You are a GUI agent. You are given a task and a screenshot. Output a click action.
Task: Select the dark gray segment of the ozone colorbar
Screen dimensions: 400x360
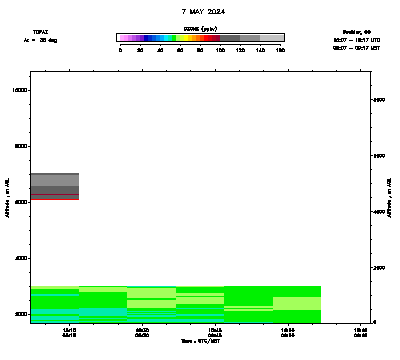pyautogui.click(x=230, y=38)
